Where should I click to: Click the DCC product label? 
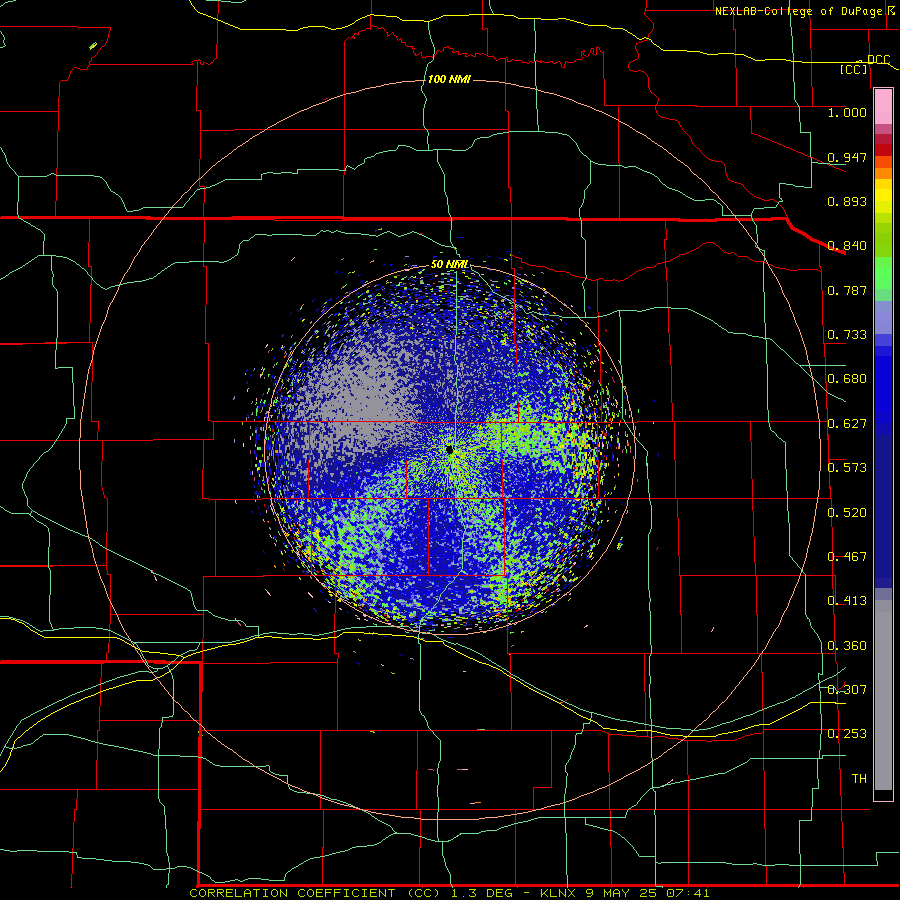click(x=878, y=60)
